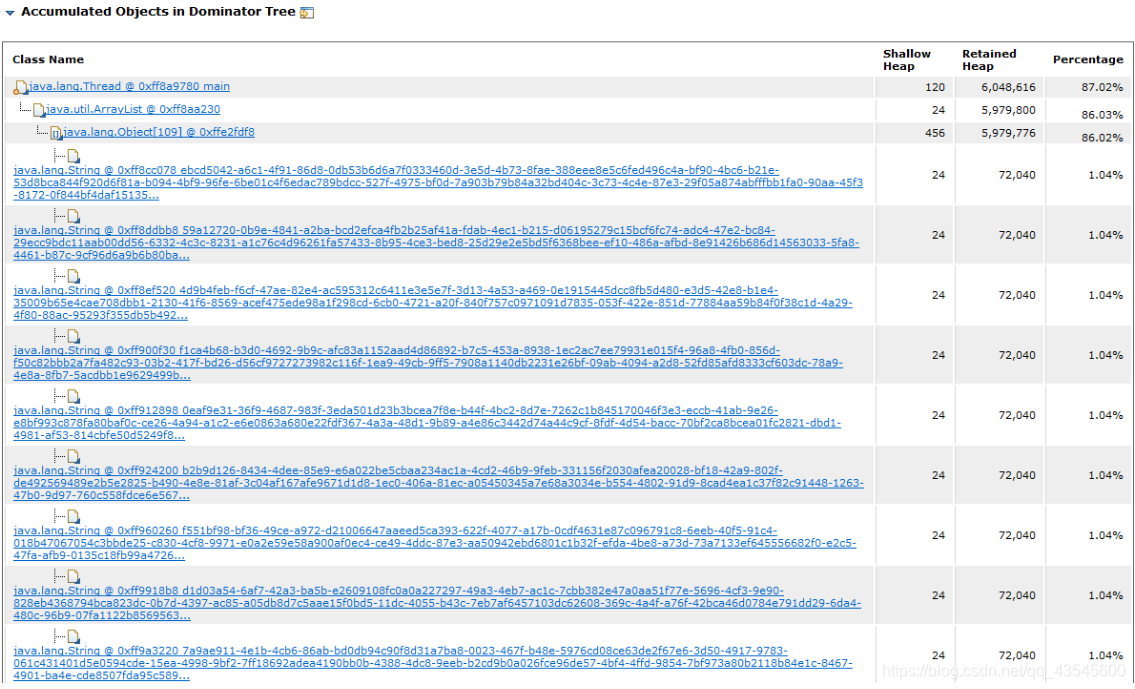The width and height of the screenshot is (1135, 689).
Task: Open String @ 0xff912898 0eaf9e31 link
Action: 427,423
